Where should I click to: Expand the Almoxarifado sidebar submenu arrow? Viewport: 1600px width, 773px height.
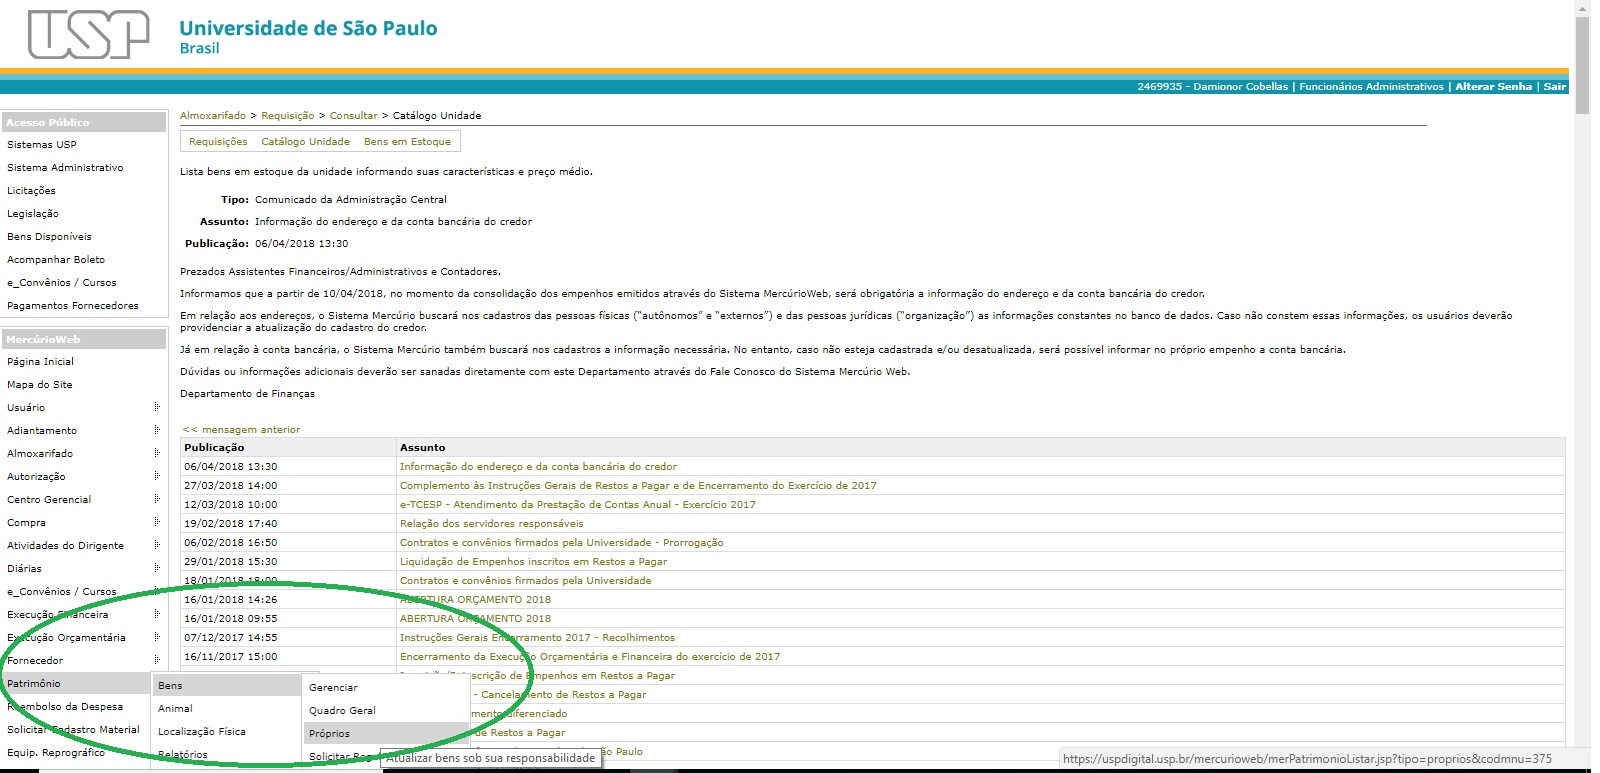tap(157, 453)
